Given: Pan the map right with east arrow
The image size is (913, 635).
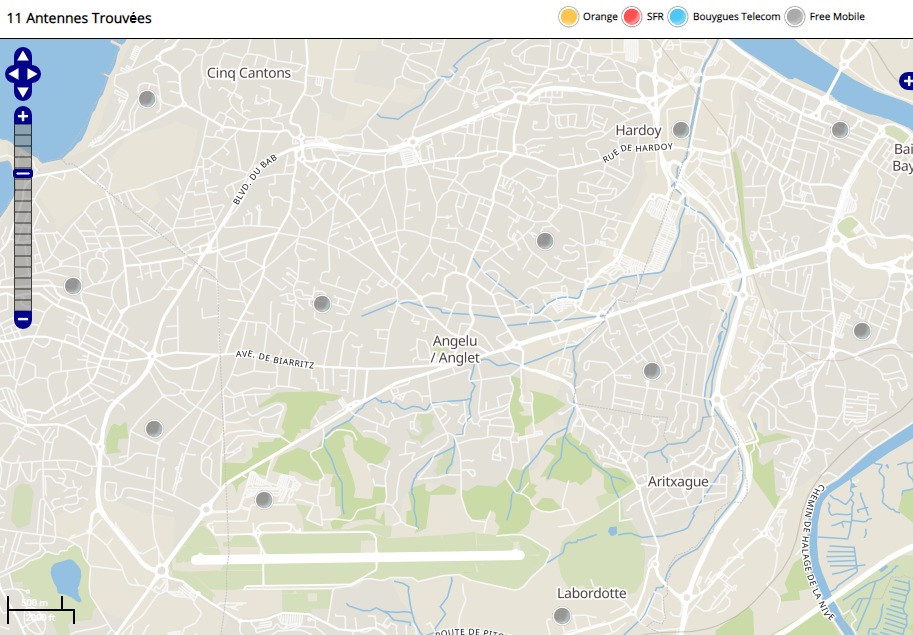Looking at the screenshot, I should pyautogui.click(x=34, y=74).
